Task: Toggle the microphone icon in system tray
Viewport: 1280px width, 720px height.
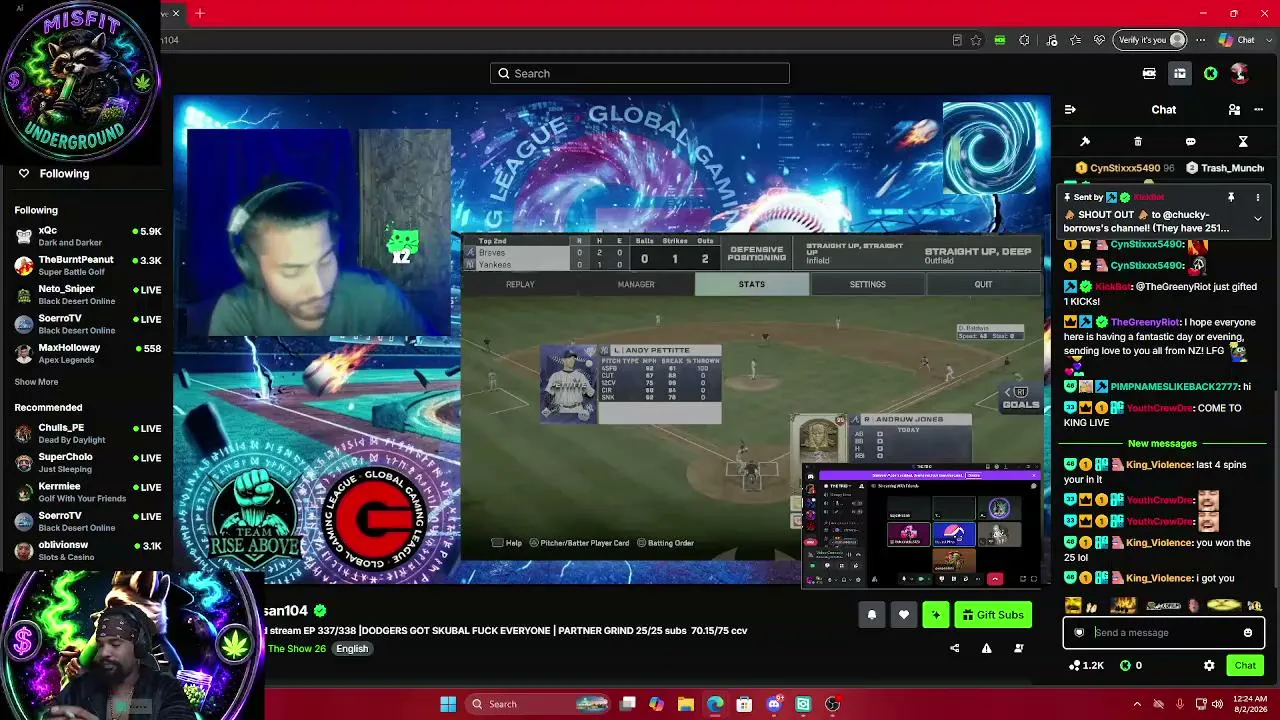Action: pos(1180,704)
